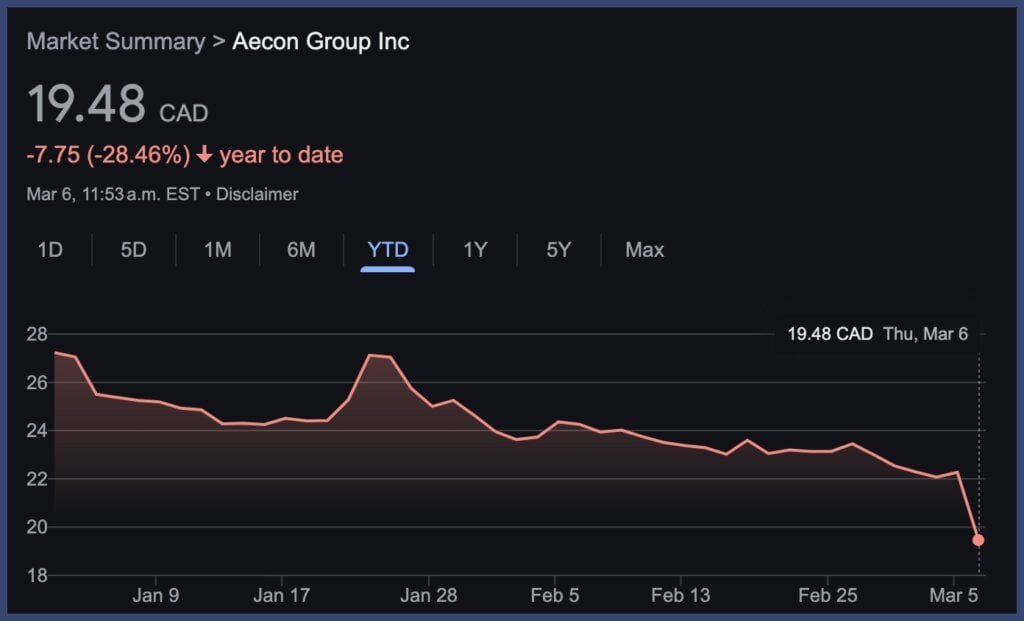Click the Mar 6 data point dot
1024x621 pixels.
tap(978, 540)
